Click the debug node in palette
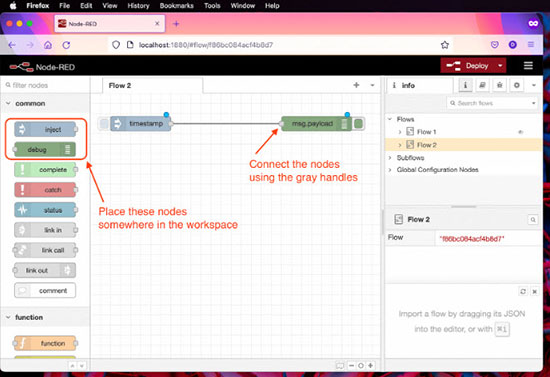 click(x=45, y=149)
